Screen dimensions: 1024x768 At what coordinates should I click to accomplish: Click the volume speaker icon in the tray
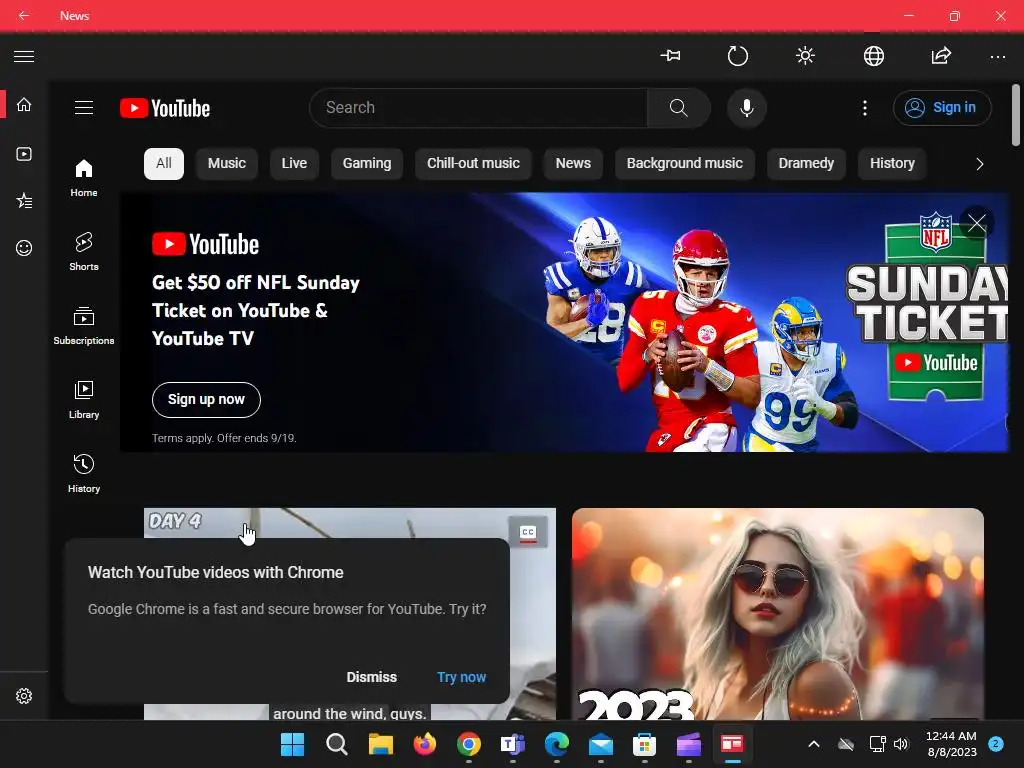pyautogui.click(x=901, y=744)
